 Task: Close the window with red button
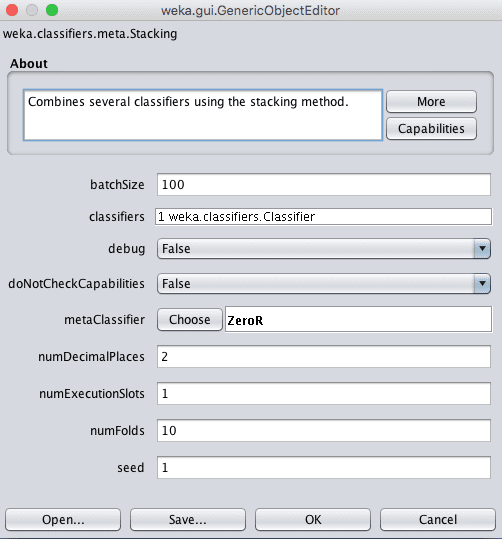(x=12, y=10)
